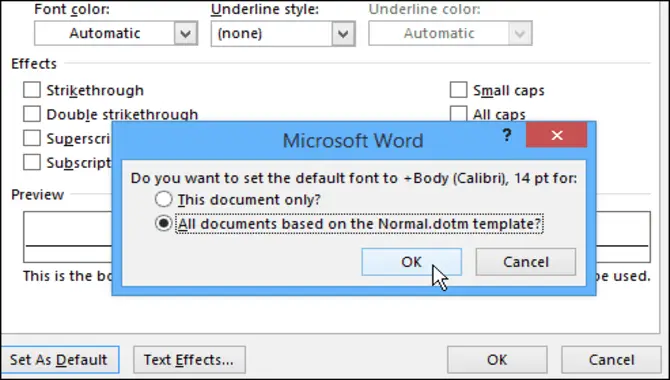The height and width of the screenshot is (380, 670).
Task: Open Text Effects options
Action: [x=189, y=359]
